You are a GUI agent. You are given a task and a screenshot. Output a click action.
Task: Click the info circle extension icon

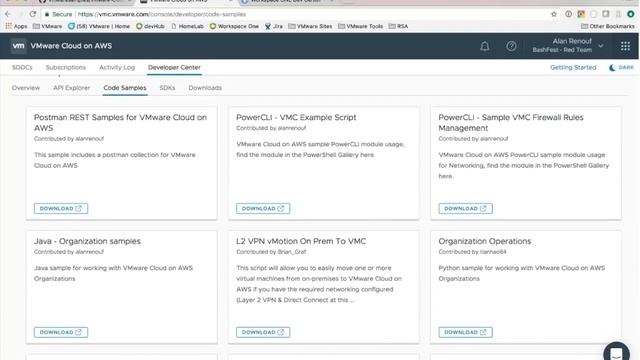[x=568, y=14]
